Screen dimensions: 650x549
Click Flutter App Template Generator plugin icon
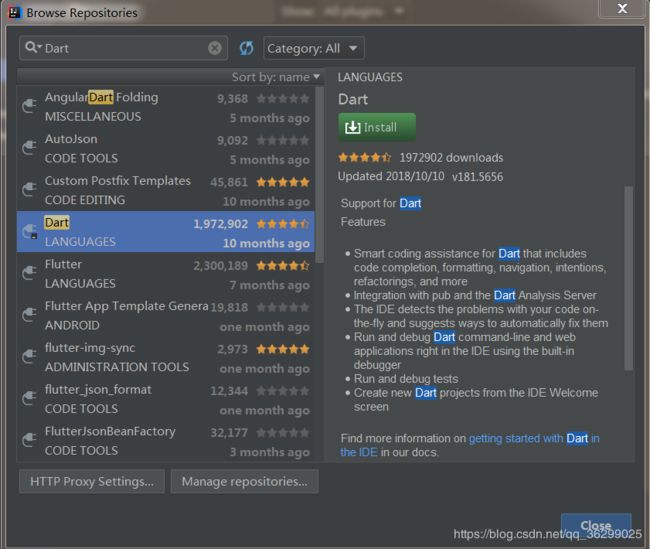click(29, 316)
